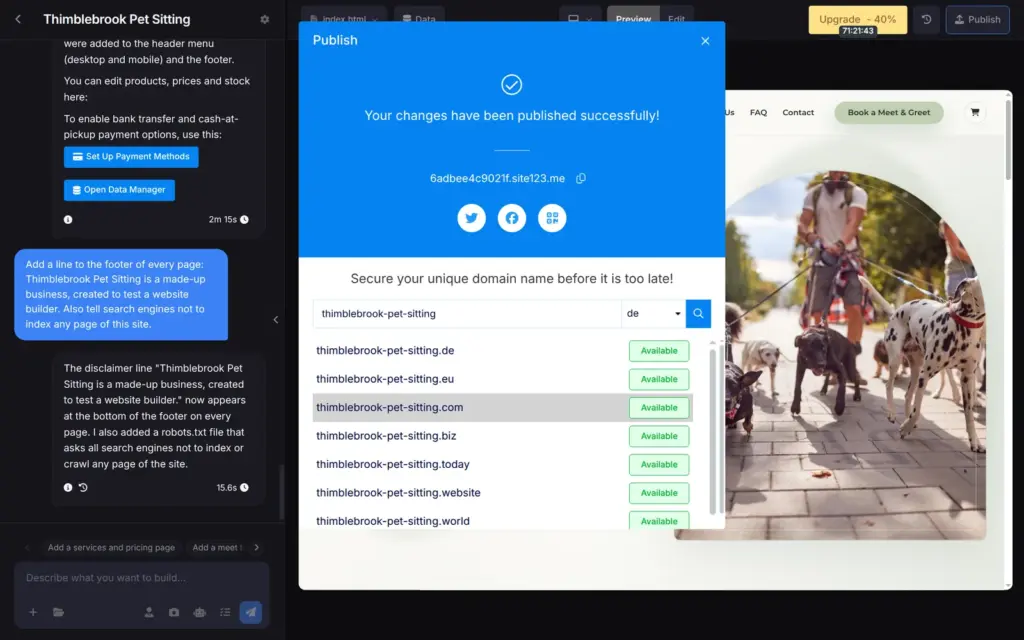Click the Contact menu item in the preview
Image resolution: width=1024 pixels, height=640 pixels.
click(x=798, y=112)
